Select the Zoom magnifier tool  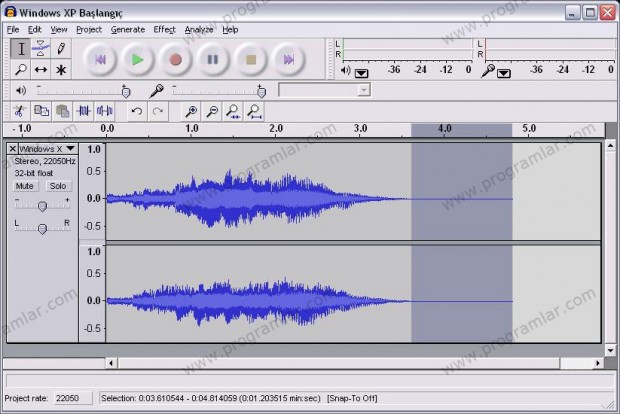tap(21, 70)
